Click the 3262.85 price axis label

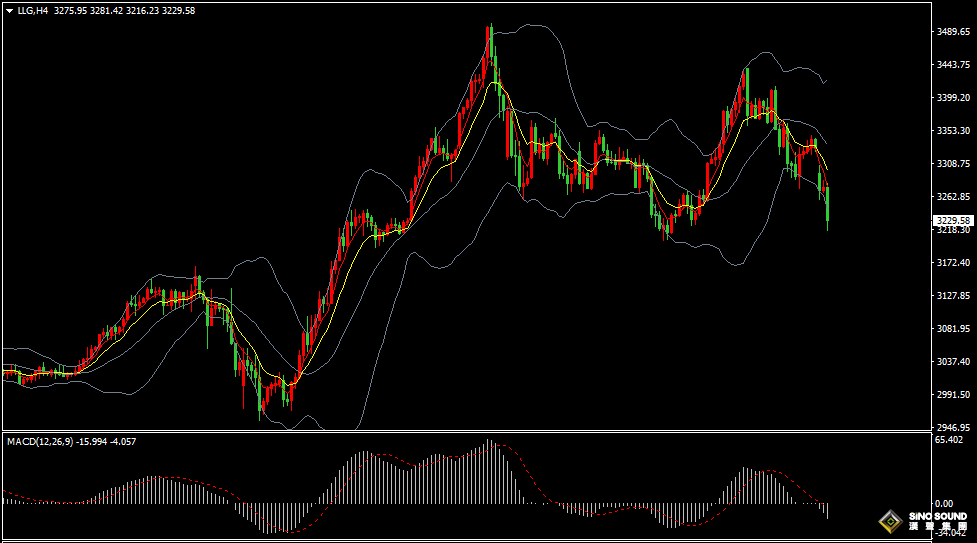[953, 197]
